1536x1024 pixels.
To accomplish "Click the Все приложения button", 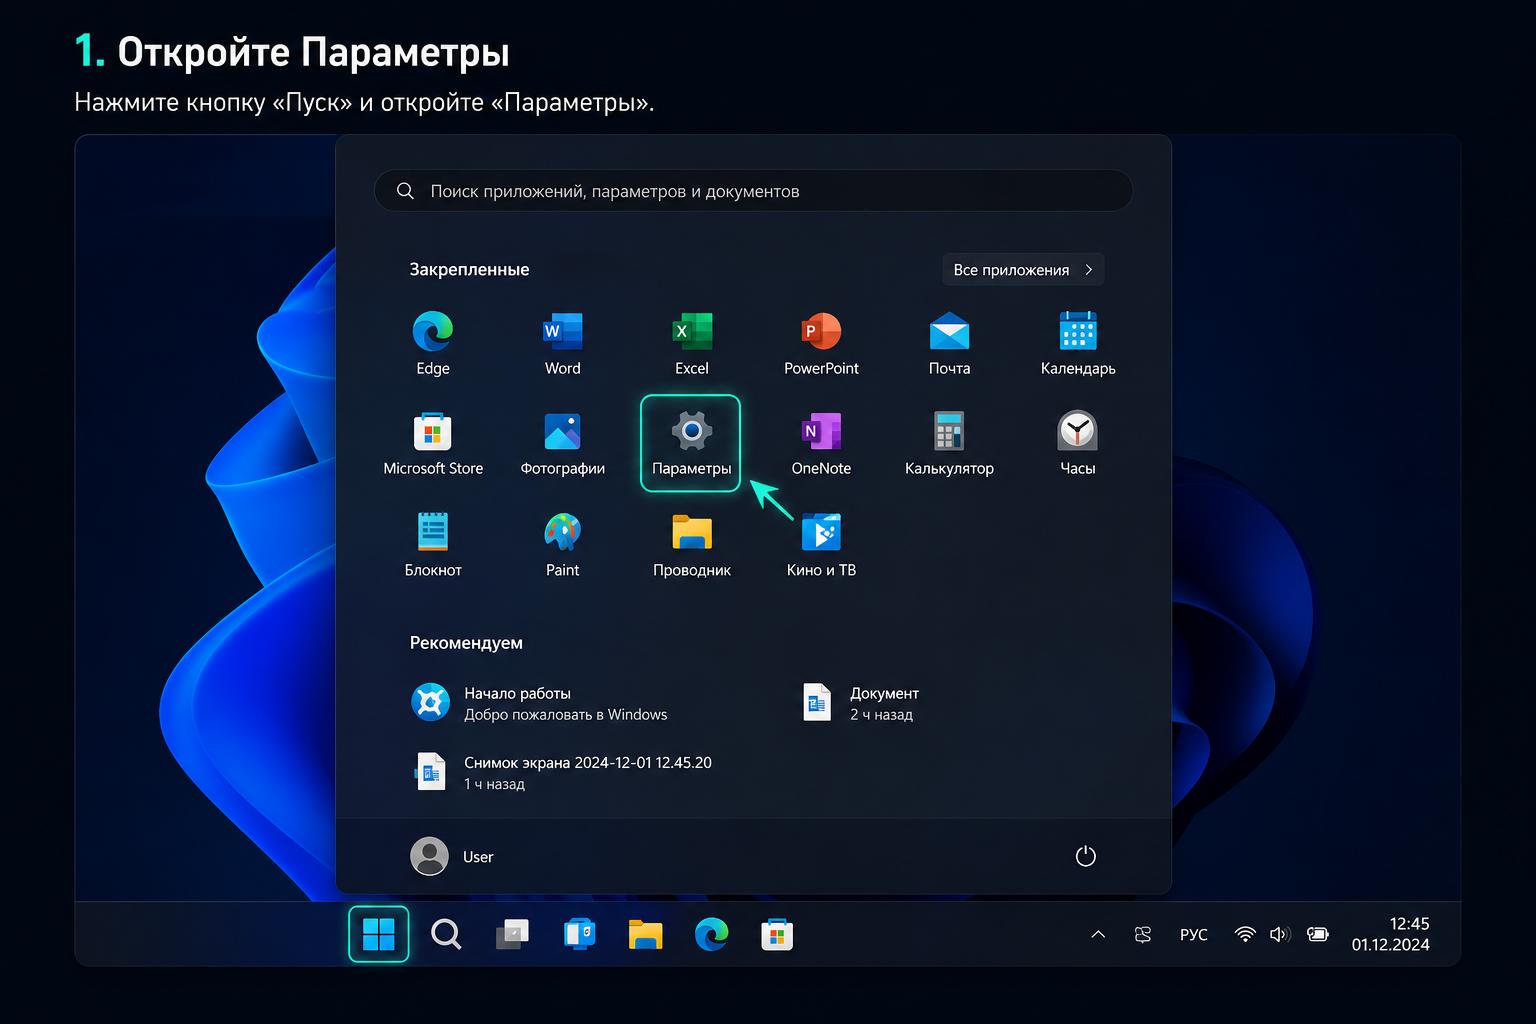I will click(1023, 269).
